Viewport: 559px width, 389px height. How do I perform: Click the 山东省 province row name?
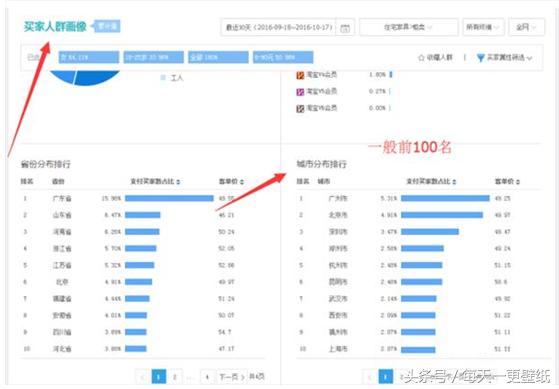(62, 215)
